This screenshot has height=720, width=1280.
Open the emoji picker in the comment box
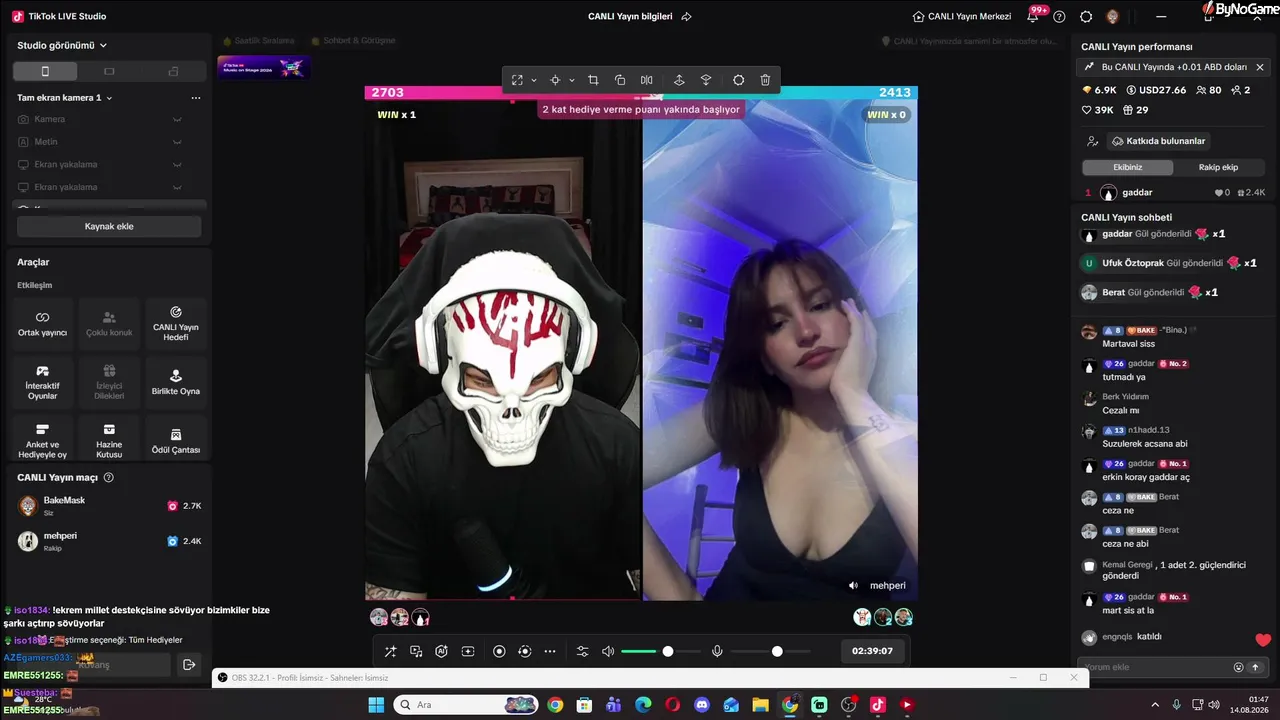coord(1238,667)
